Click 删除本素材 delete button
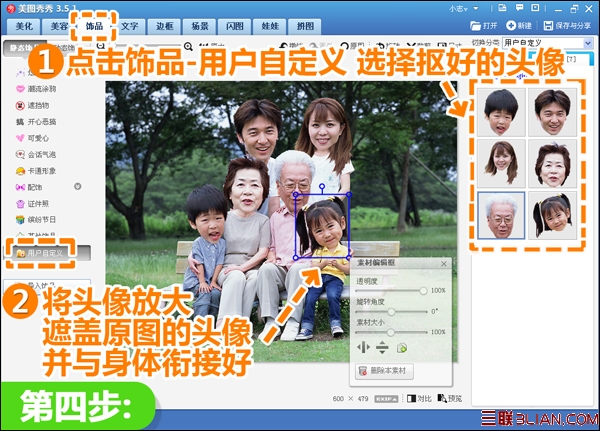600x431 pixels. tap(384, 371)
